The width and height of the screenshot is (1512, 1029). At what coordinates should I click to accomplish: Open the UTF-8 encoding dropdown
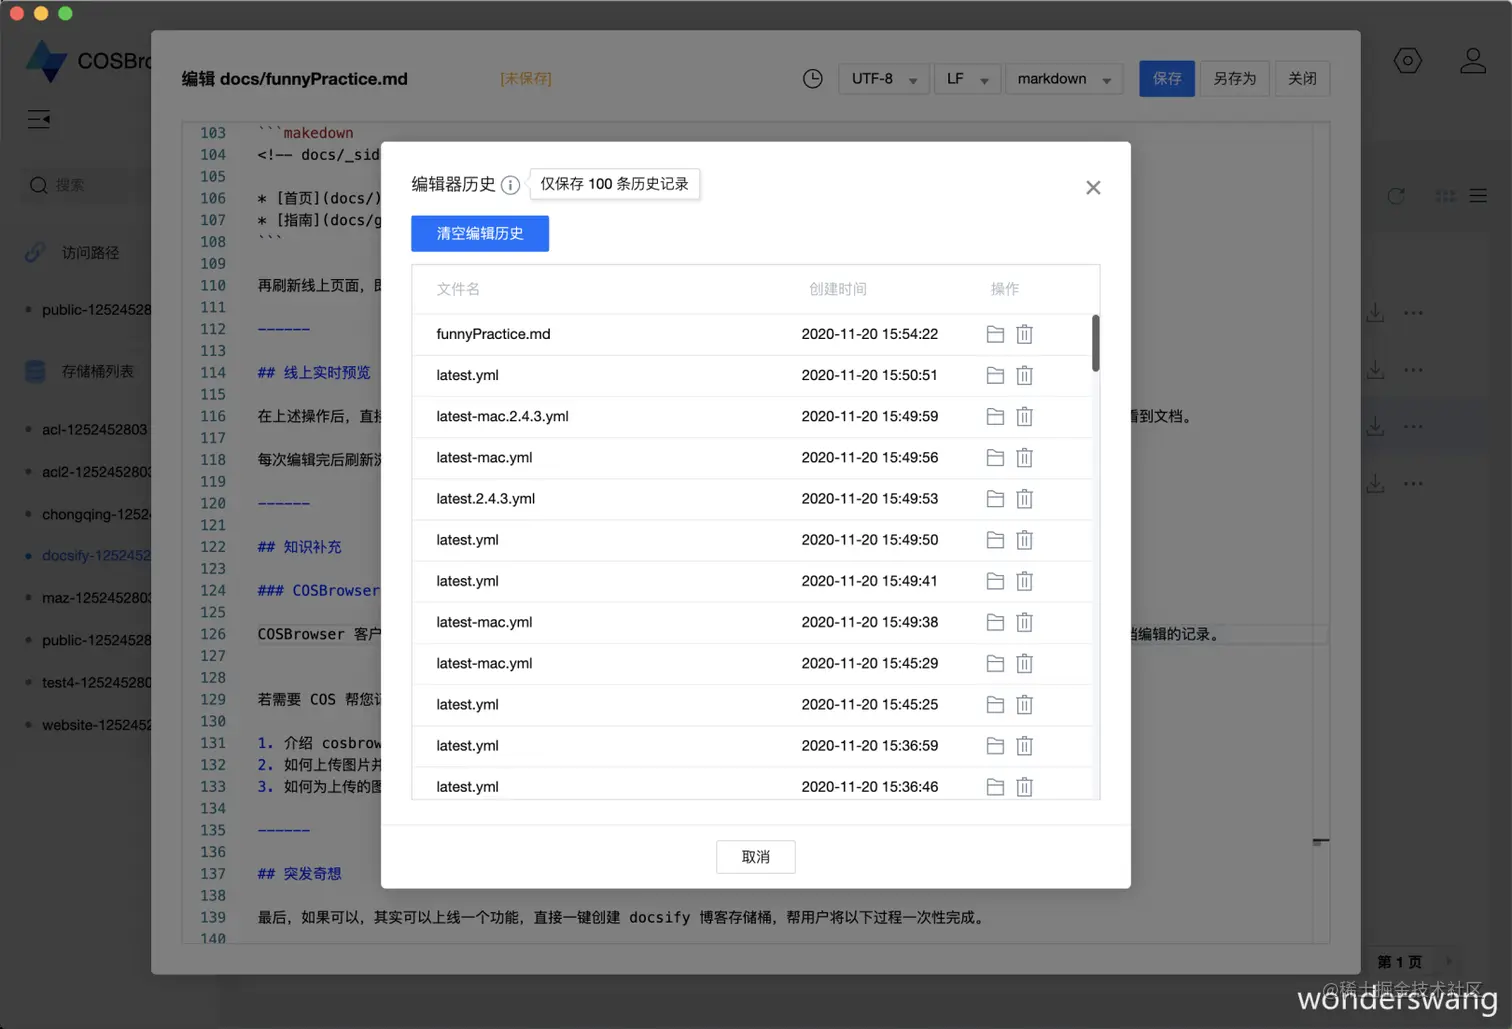point(884,79)
